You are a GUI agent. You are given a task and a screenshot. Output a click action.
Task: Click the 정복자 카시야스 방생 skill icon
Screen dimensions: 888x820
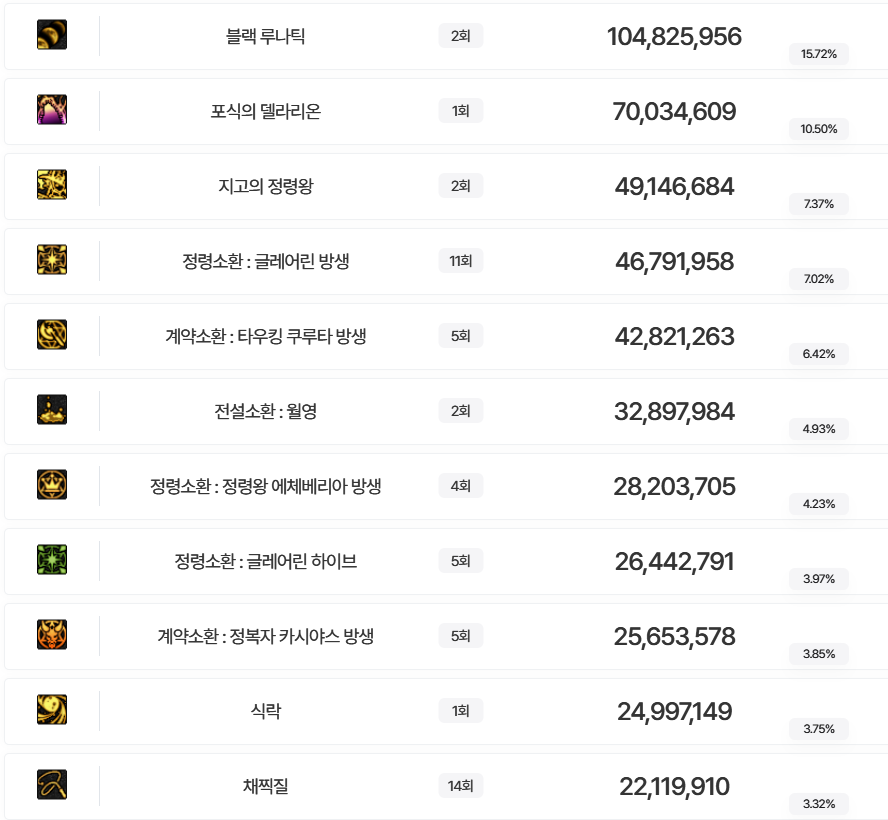tap(52, 635)
